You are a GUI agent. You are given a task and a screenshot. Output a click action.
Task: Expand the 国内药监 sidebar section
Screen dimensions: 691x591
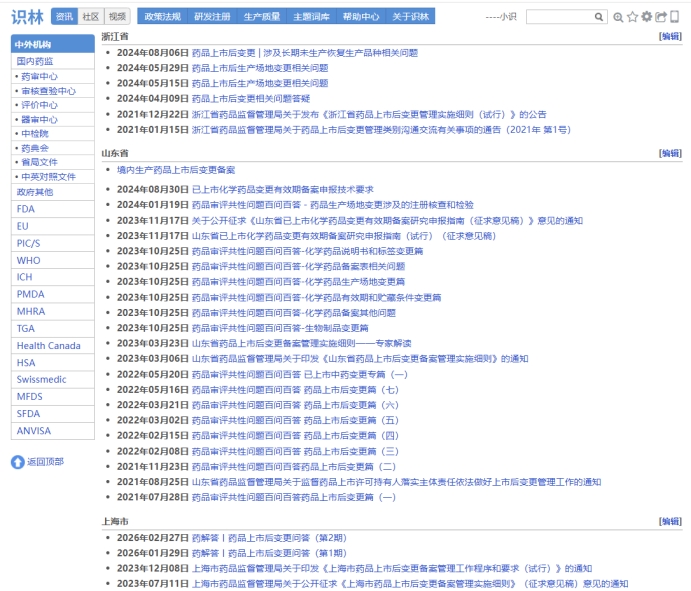(x=35, y=61)
